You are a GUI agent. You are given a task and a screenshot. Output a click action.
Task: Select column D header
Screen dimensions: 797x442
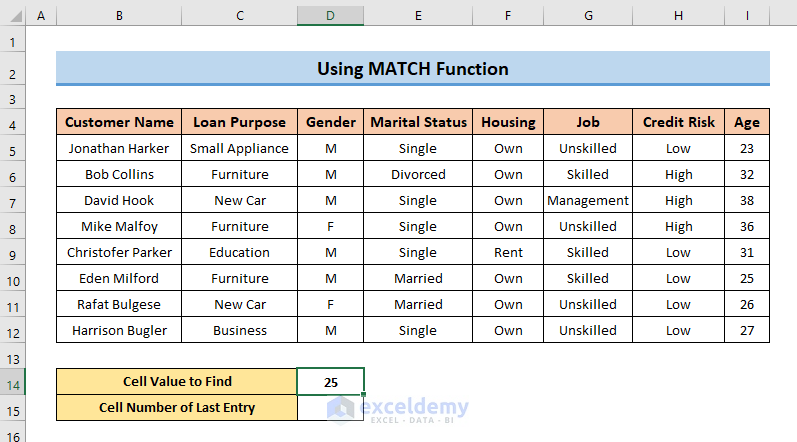point(330,18)
